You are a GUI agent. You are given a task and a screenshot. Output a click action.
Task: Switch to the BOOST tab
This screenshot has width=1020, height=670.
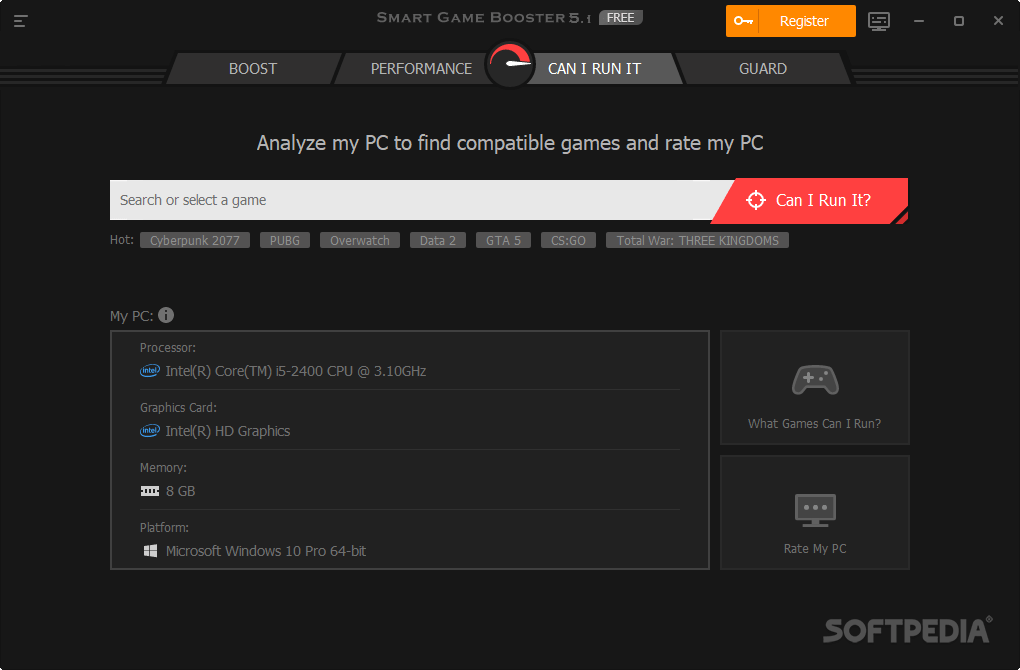pos(252,68)
